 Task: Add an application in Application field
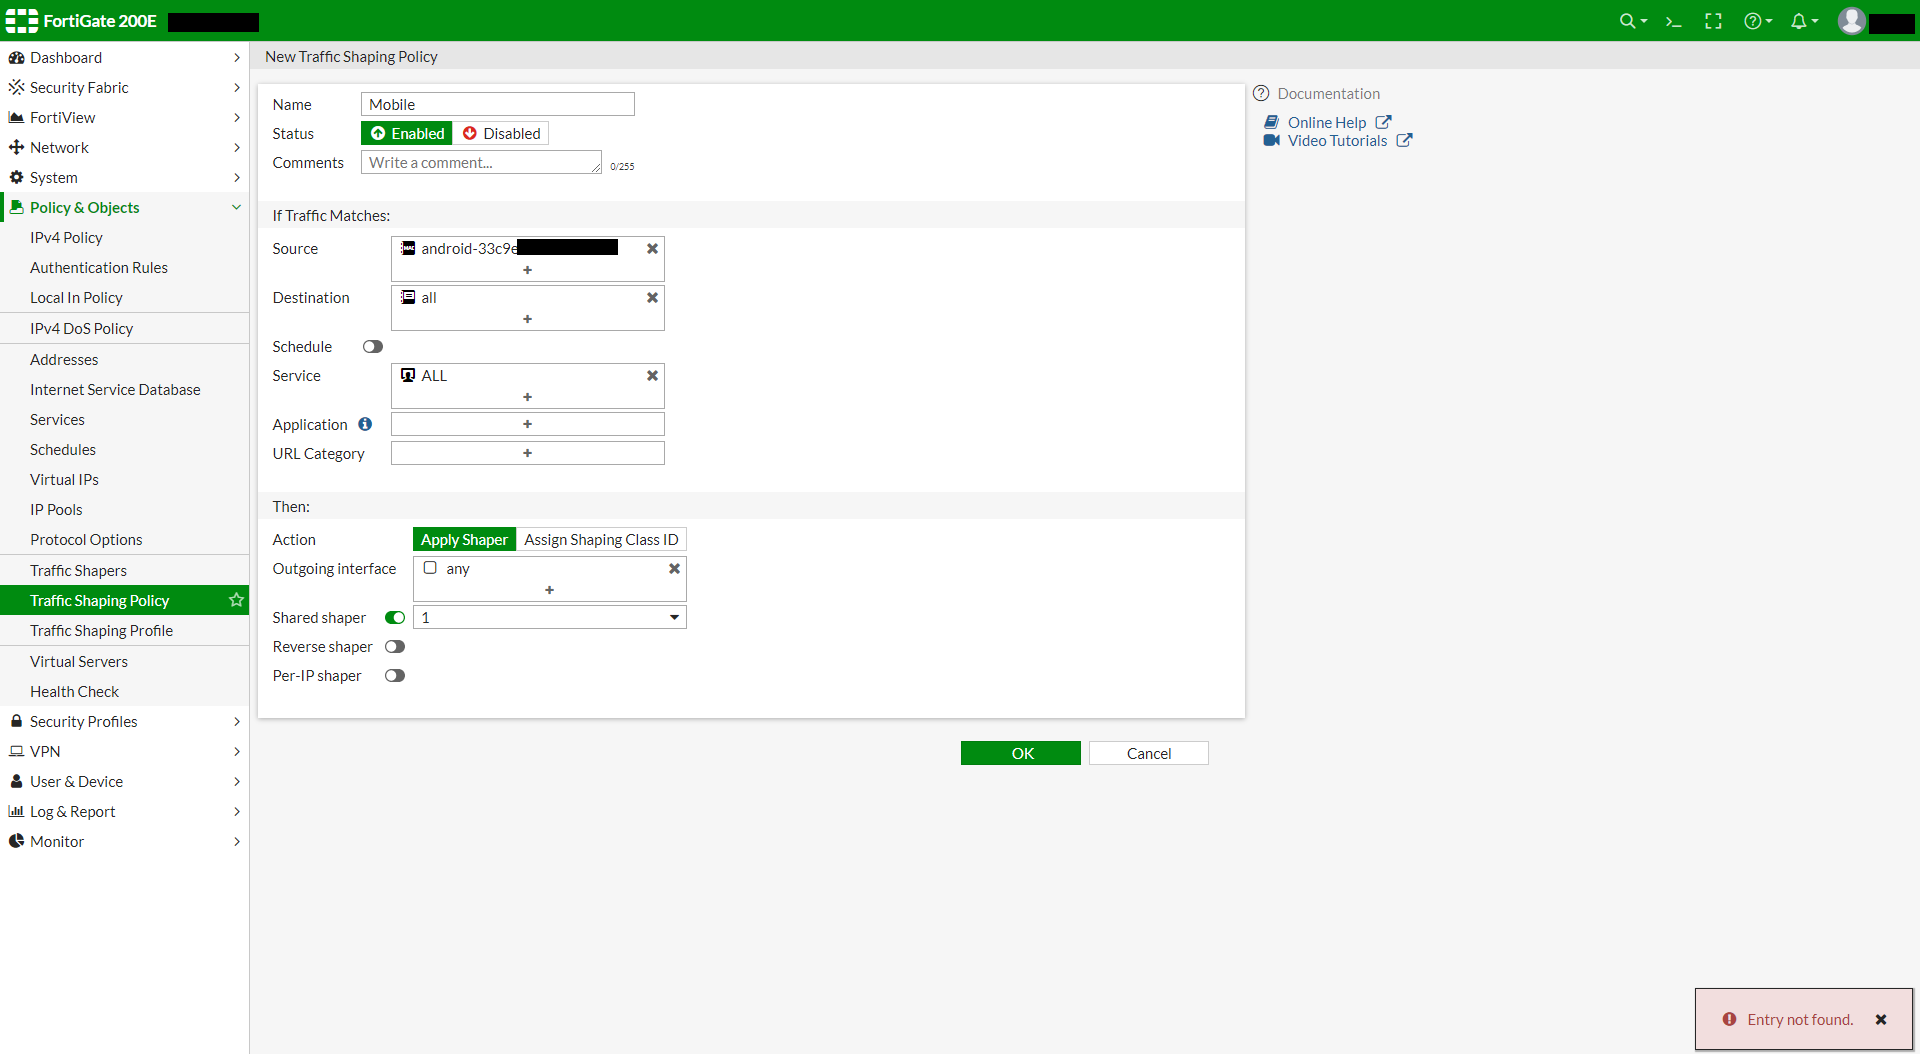pos(528,424)
